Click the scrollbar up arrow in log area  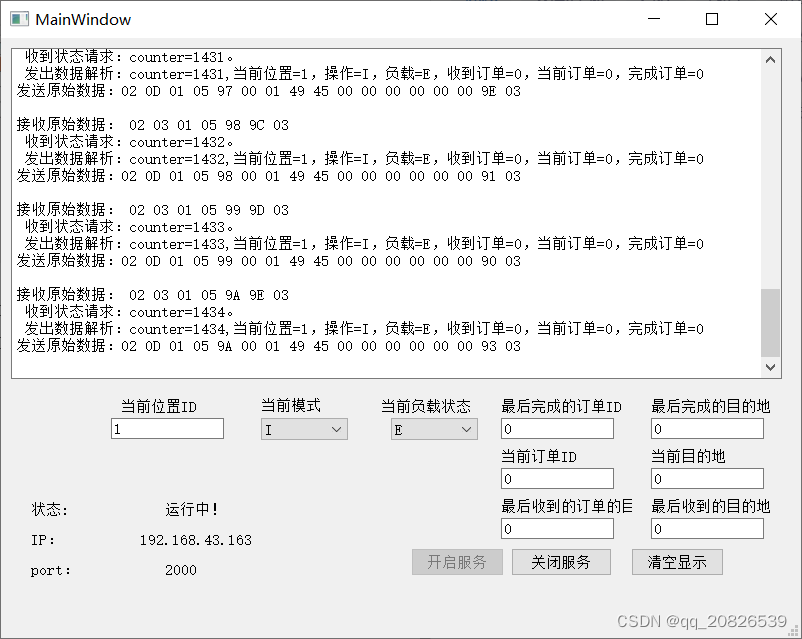pos(770,58)
